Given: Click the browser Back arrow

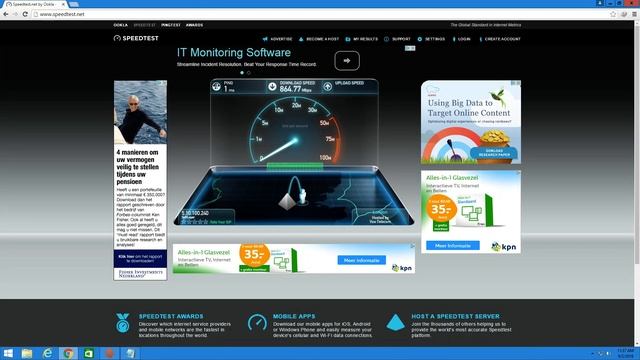Looking at the screenshot, I should tap(6, 14).
